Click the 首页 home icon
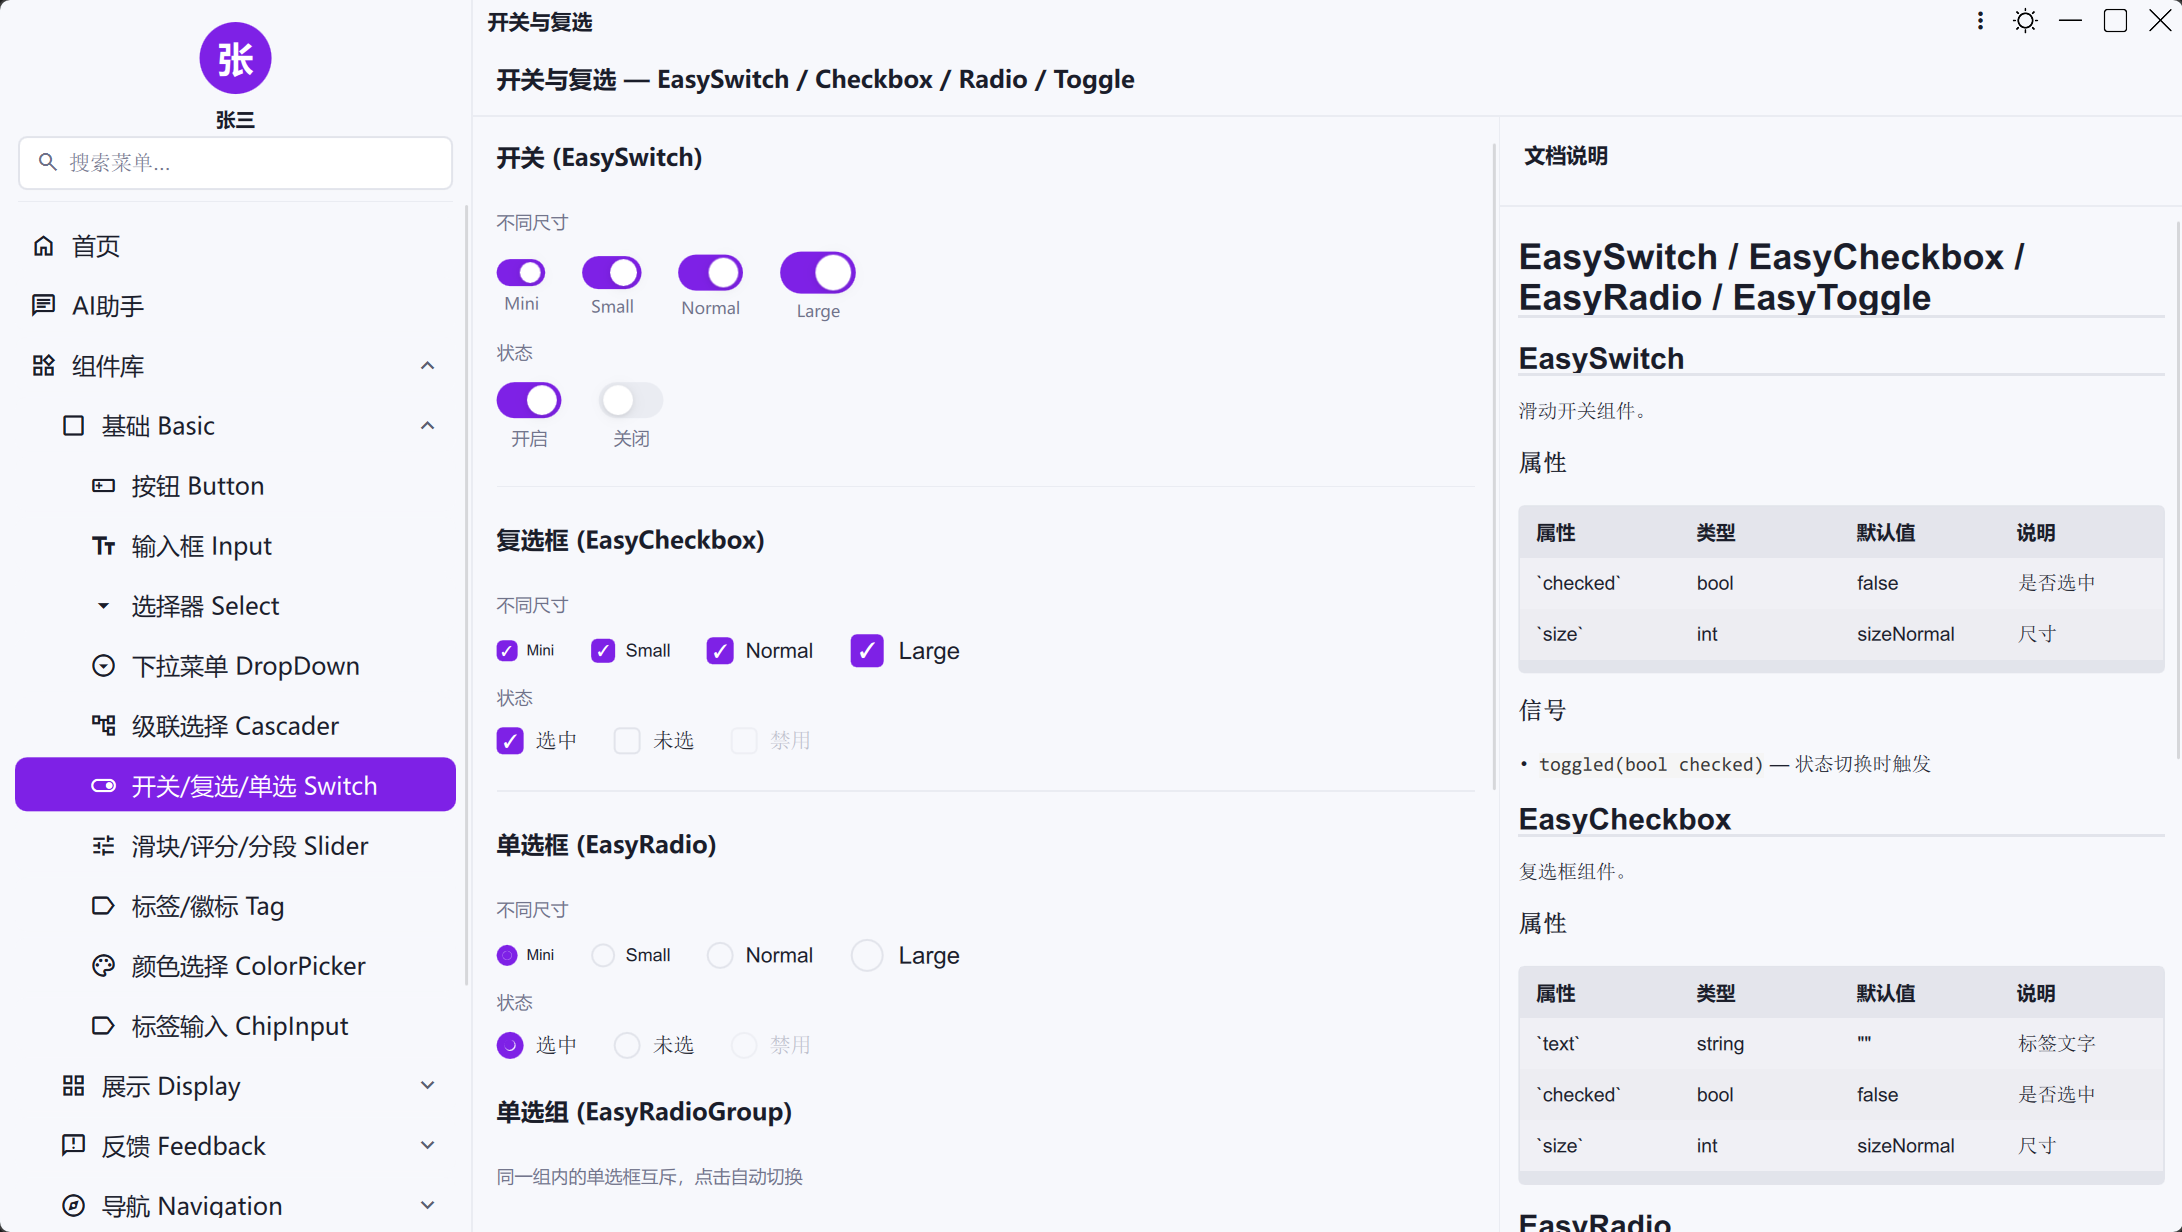 43,246
